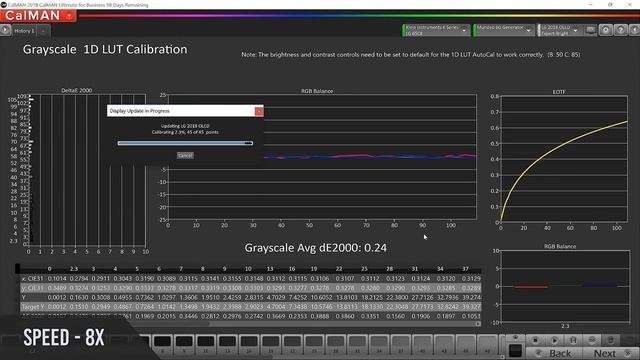The height and width of the screenshot is (360, 640).
Task: Switch to the History 1 tab
Action: click(24, 31)
